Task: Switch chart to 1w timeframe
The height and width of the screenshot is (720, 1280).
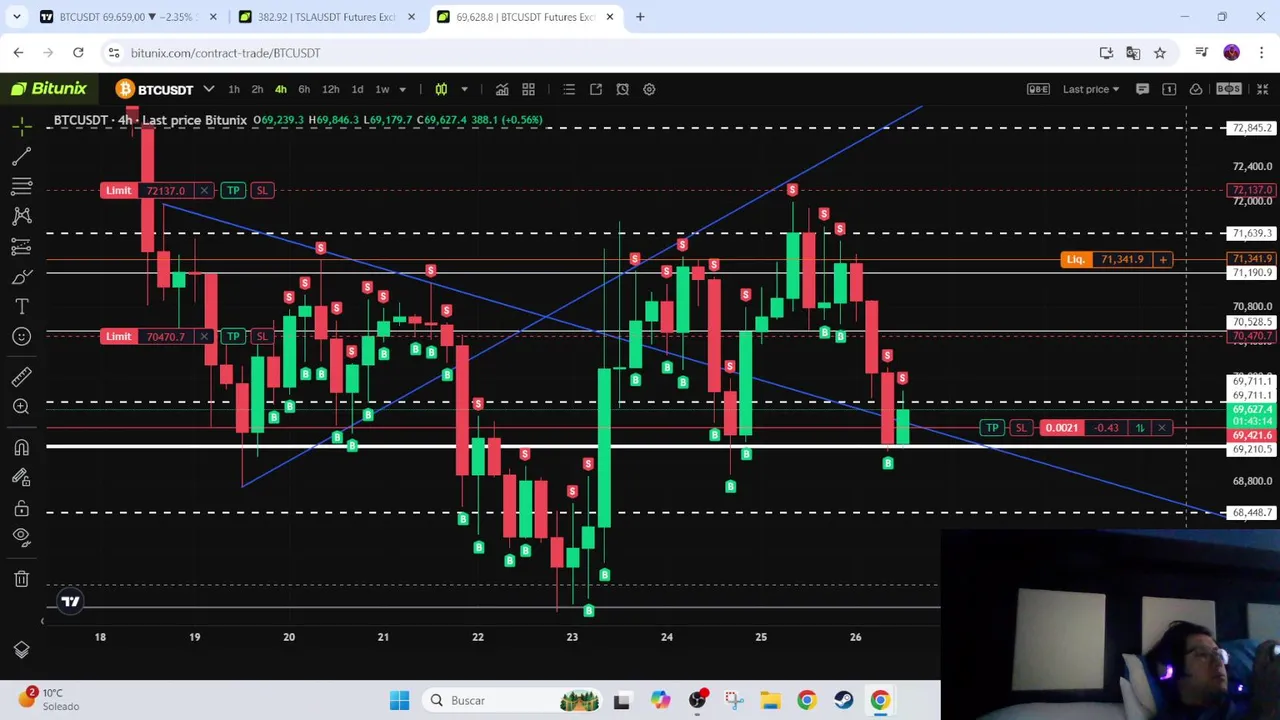Action: 382,89
